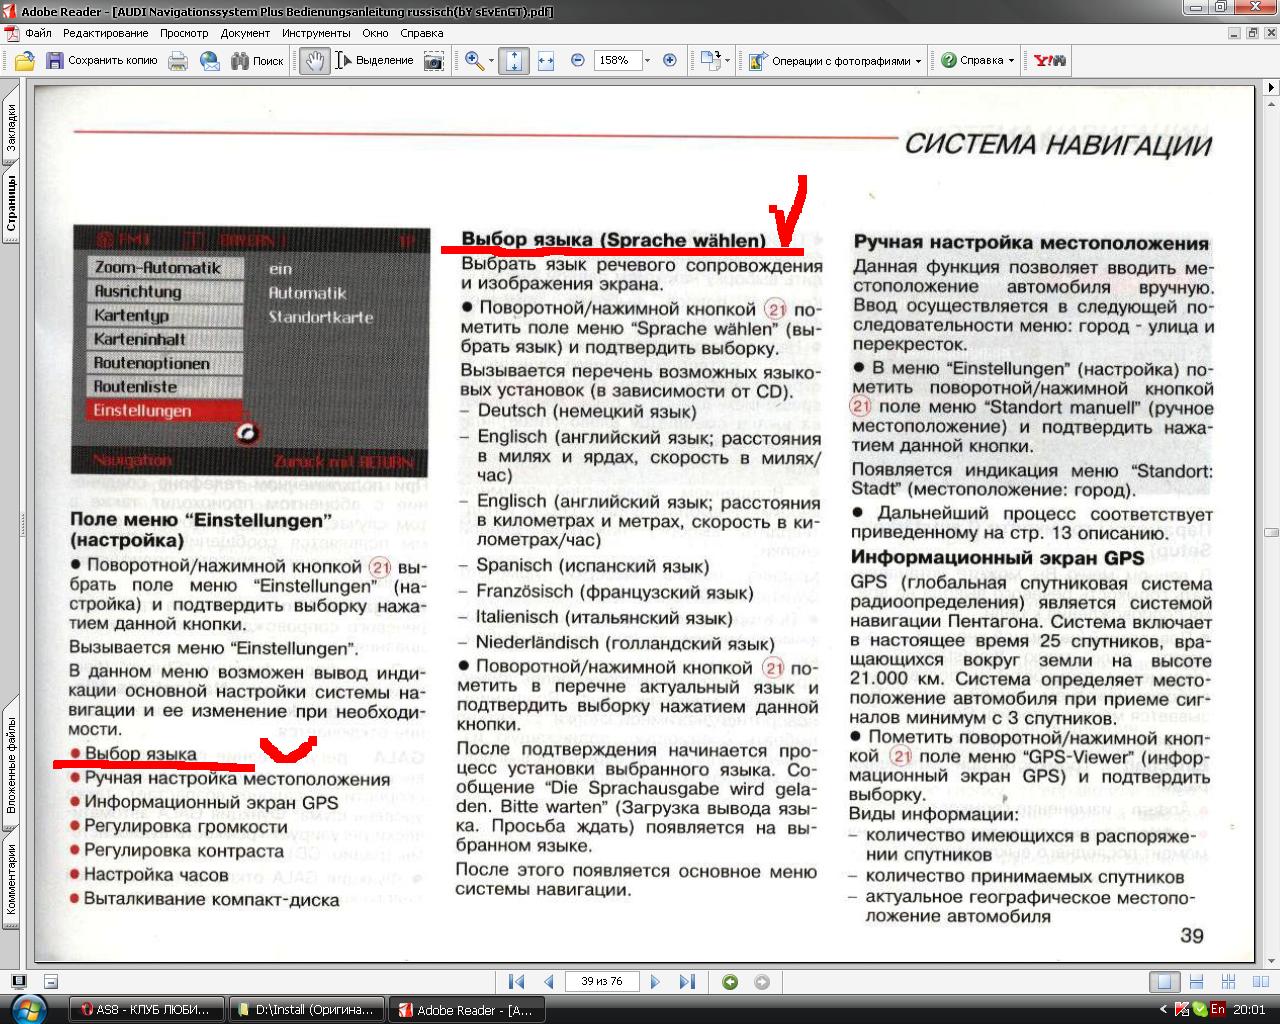Screen dimensions: 1280x1024
Task: Click the Snapshot camera tool
Action: pos(433,61)
